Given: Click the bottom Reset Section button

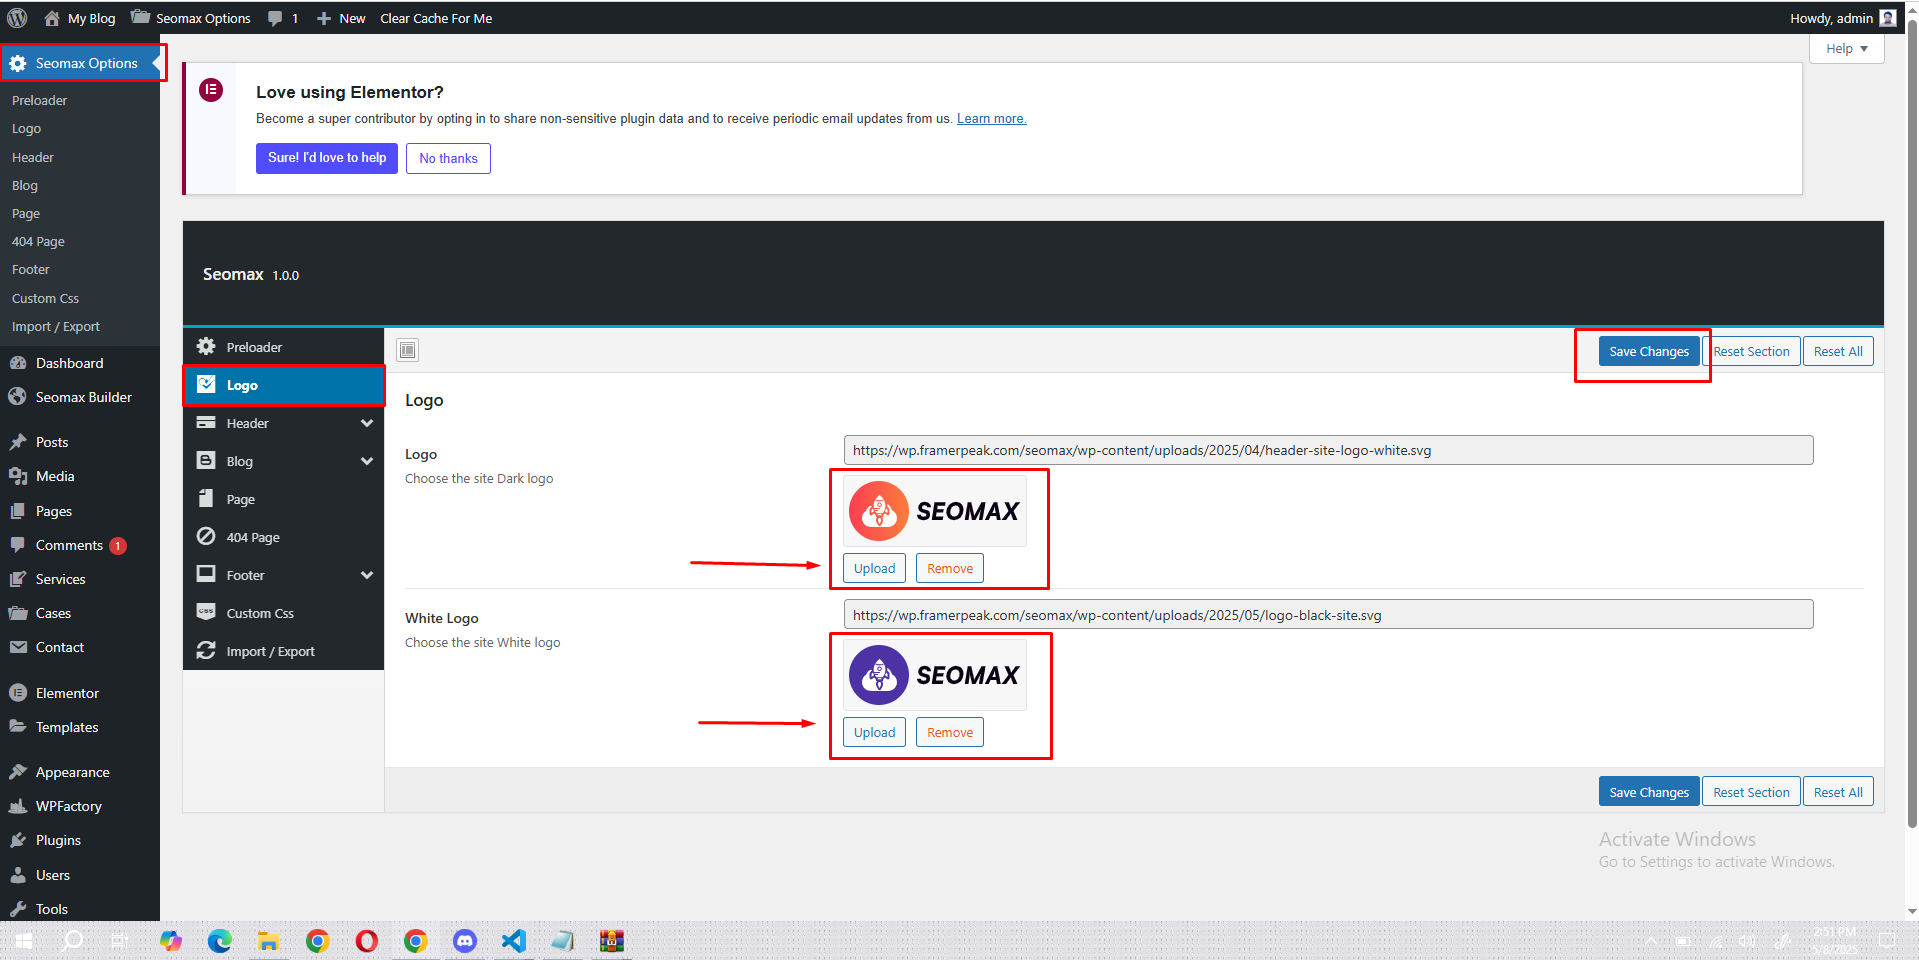Looking at the screenshot, I should coord(1751,792).
